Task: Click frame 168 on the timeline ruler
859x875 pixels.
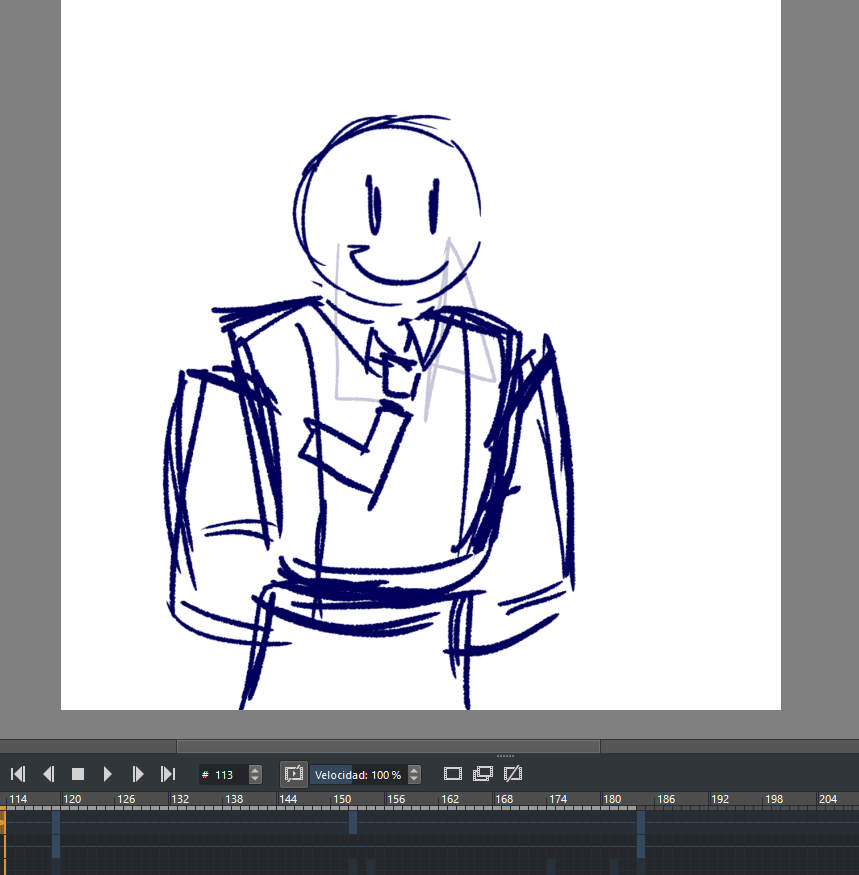Action: (504, 799)
